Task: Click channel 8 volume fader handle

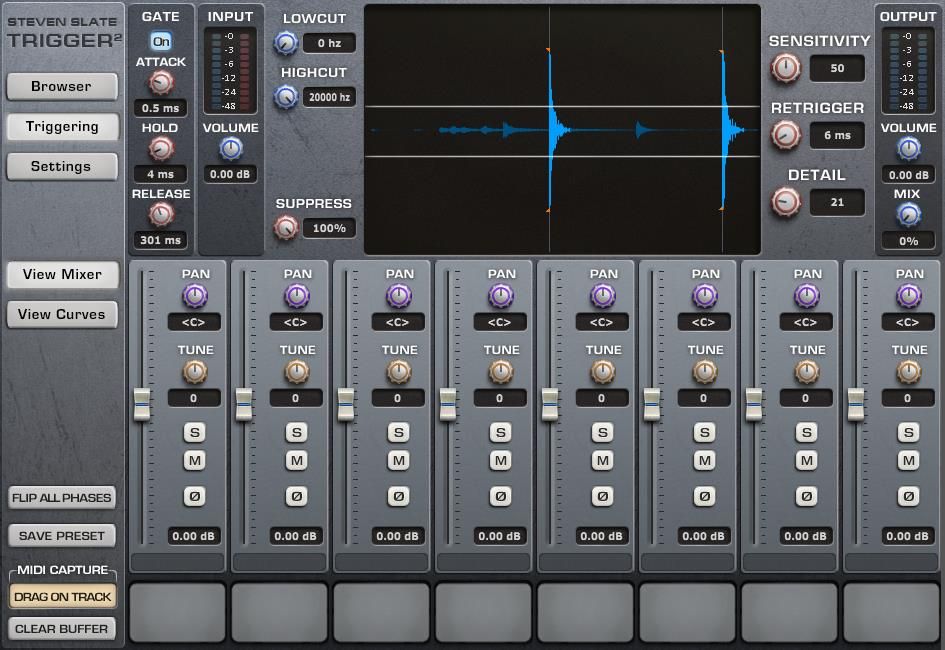Action: point(856,404)
